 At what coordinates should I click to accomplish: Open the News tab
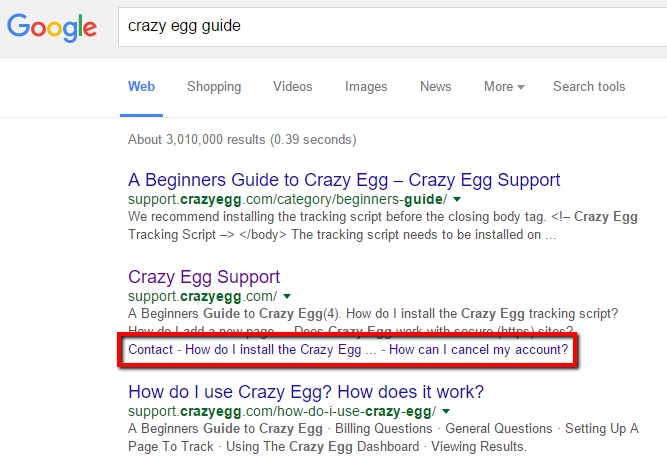436,86
